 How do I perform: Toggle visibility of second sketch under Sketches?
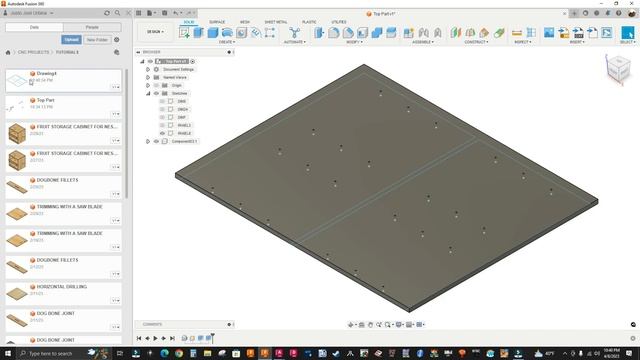coord(162,109)
